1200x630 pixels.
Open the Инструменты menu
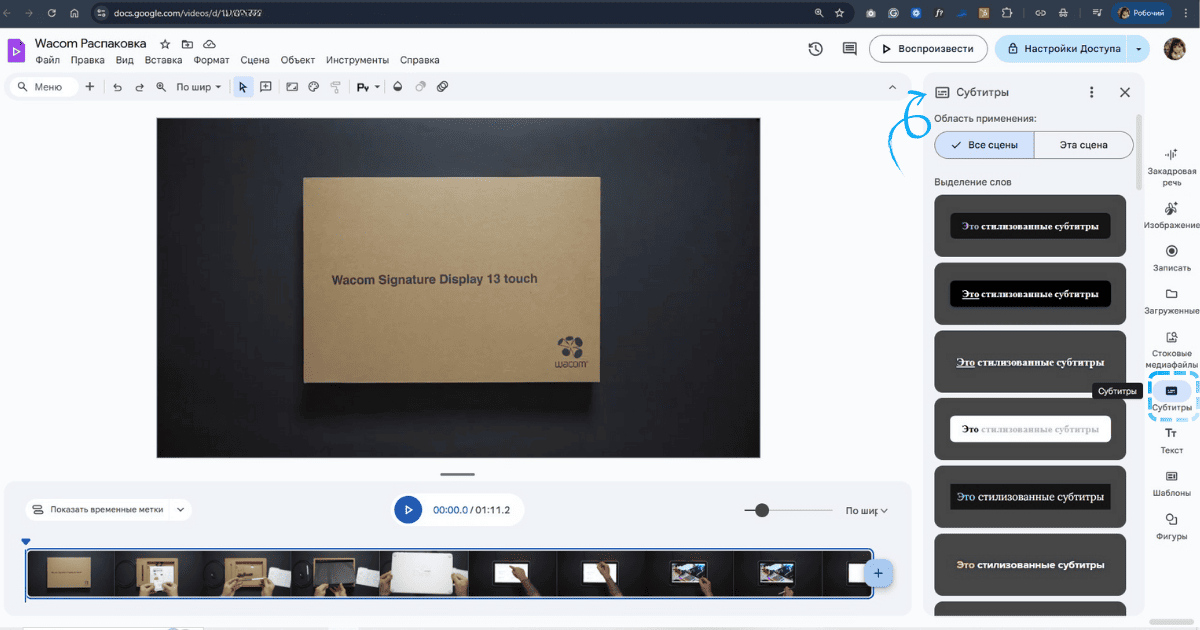[x=358, y=59]
